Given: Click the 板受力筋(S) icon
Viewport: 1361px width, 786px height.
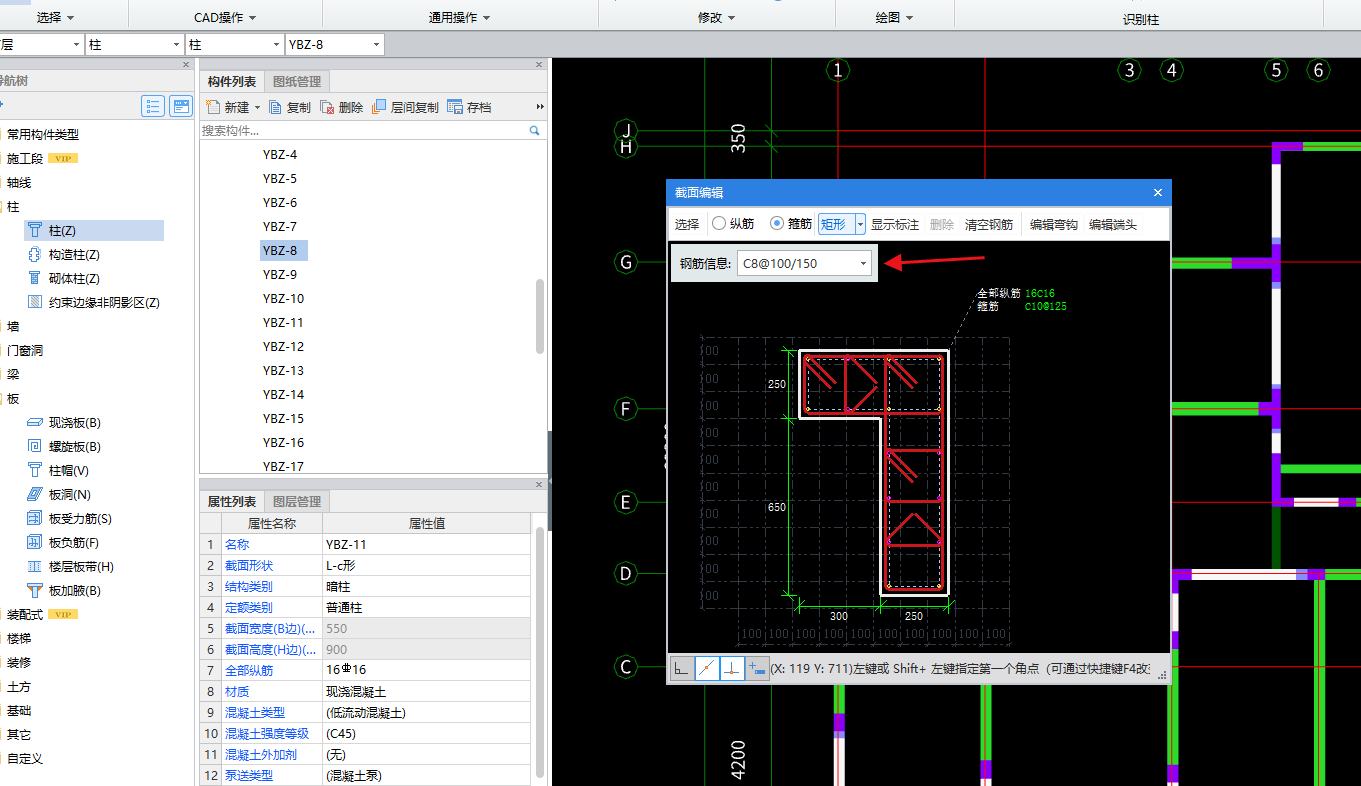Looking at the screenshot, I should tap(35, 519).
